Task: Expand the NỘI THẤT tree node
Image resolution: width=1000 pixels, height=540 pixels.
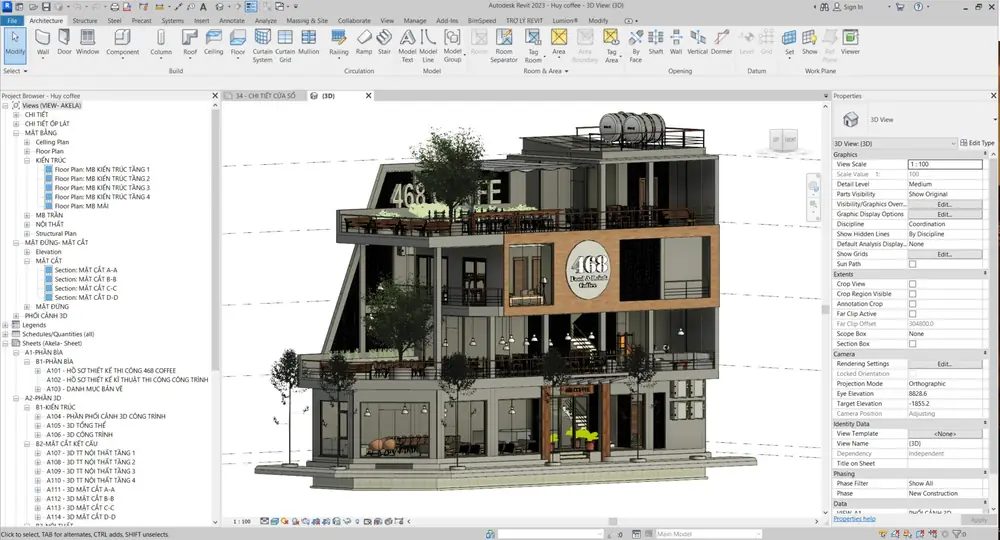Action: coord(27,224)
